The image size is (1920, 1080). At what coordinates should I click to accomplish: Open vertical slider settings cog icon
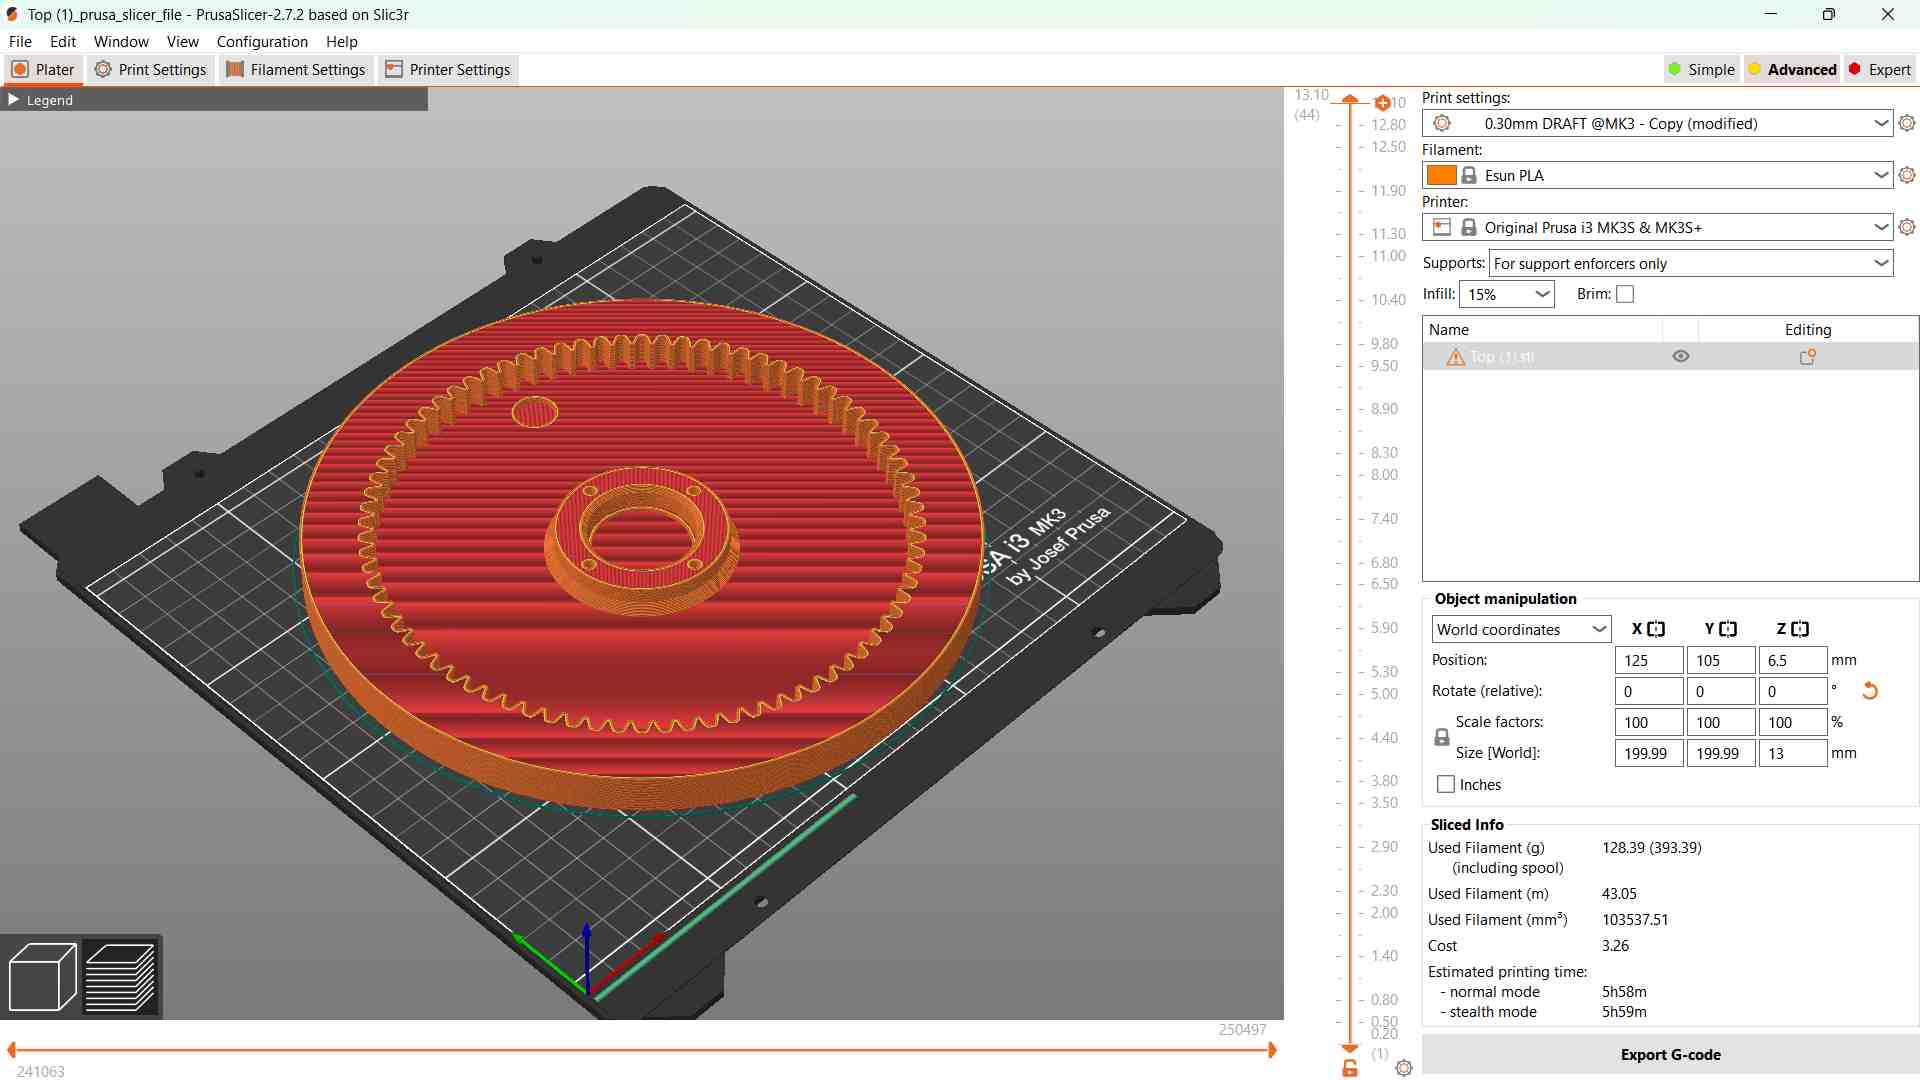click(1404, 1068)
